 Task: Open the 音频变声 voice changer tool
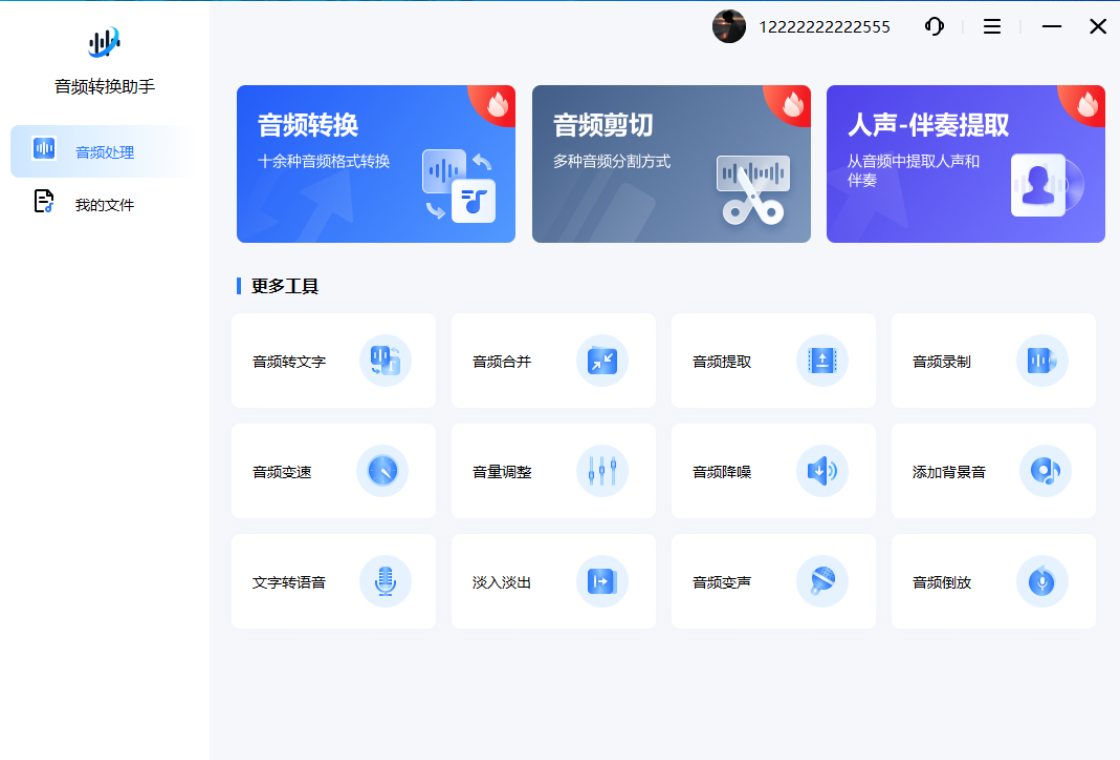pyautogui.click(x=773, y=581)
